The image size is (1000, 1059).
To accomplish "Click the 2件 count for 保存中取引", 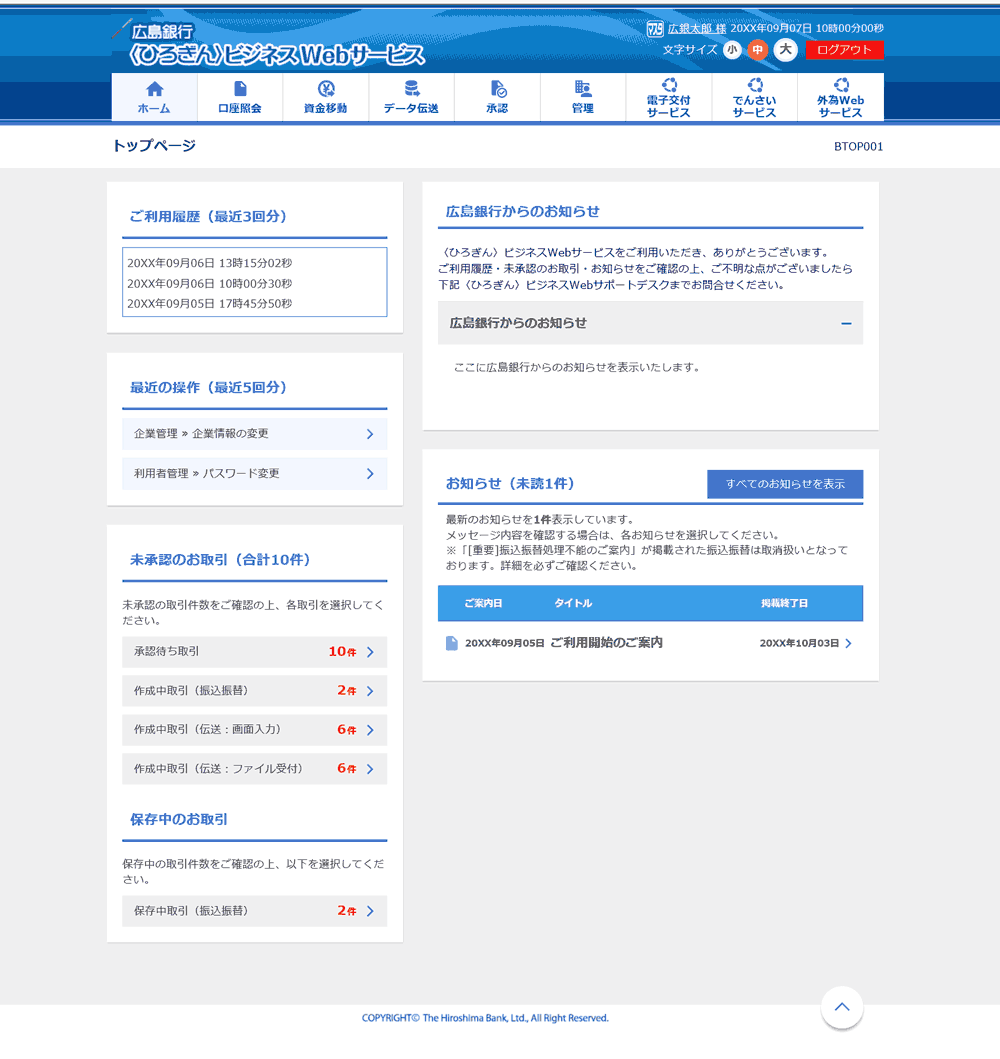I will pyautogui.click(x=347, y=911).
